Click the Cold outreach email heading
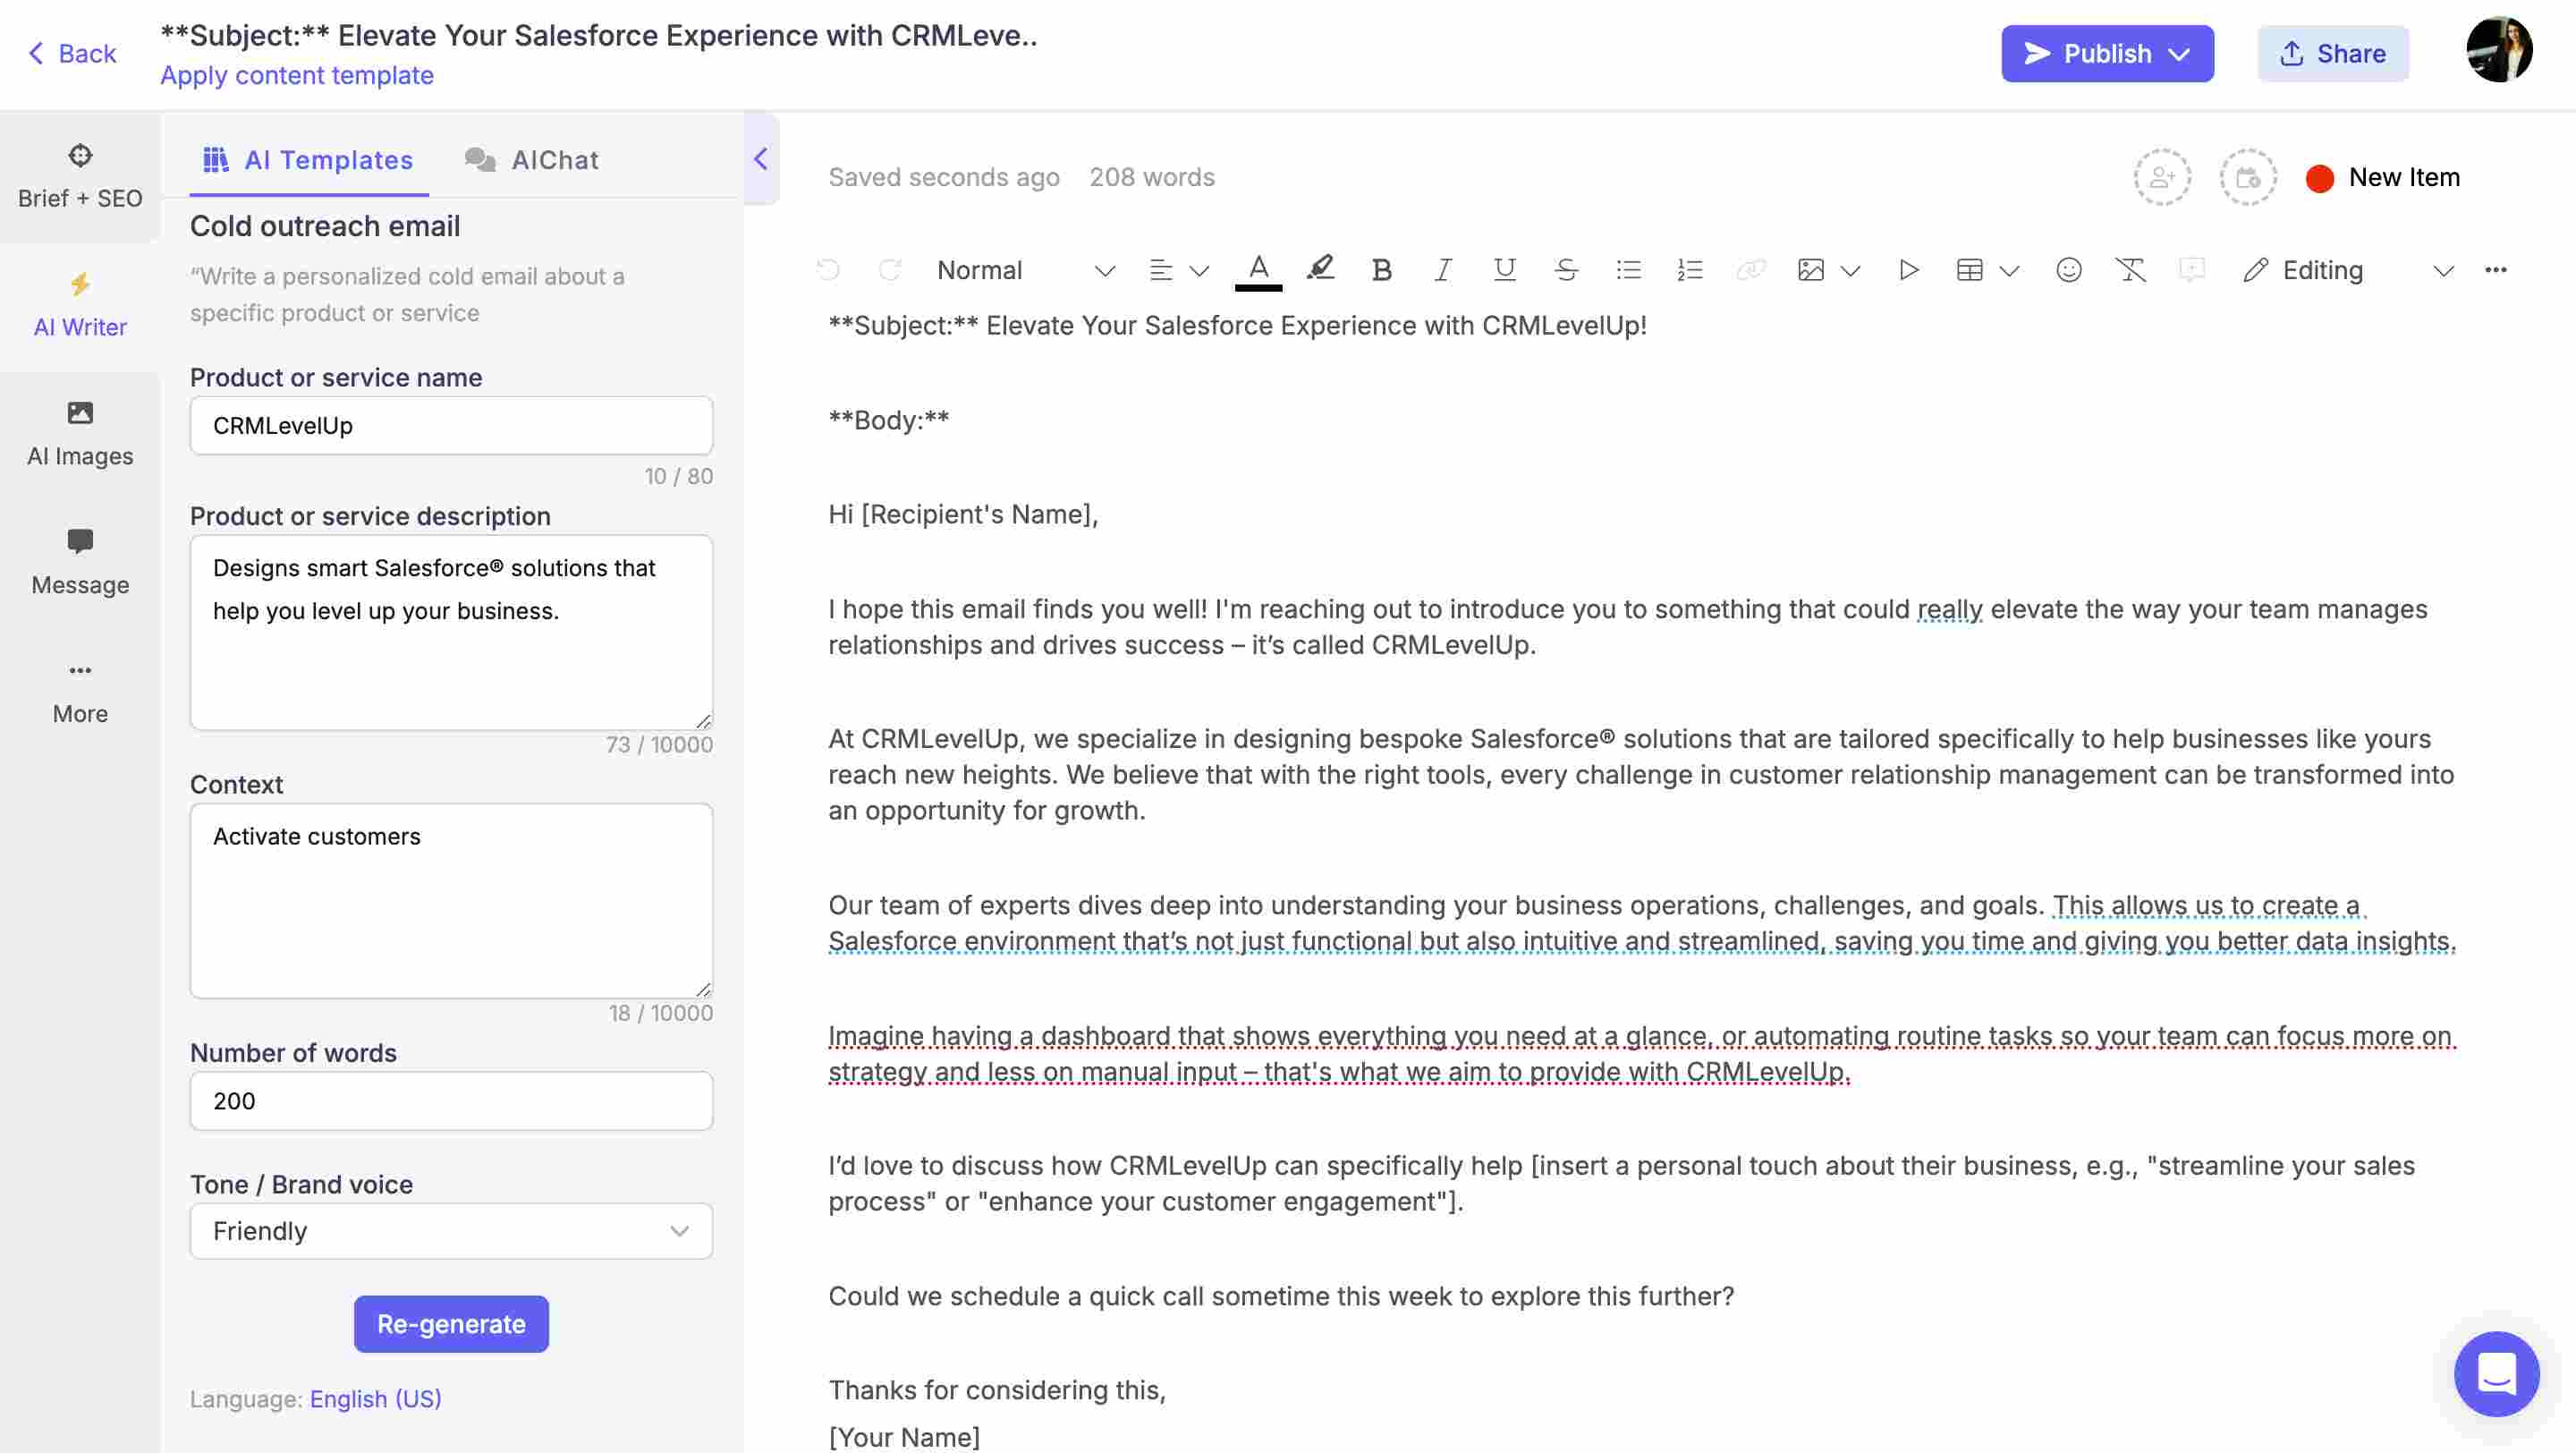 pos(325,226)
